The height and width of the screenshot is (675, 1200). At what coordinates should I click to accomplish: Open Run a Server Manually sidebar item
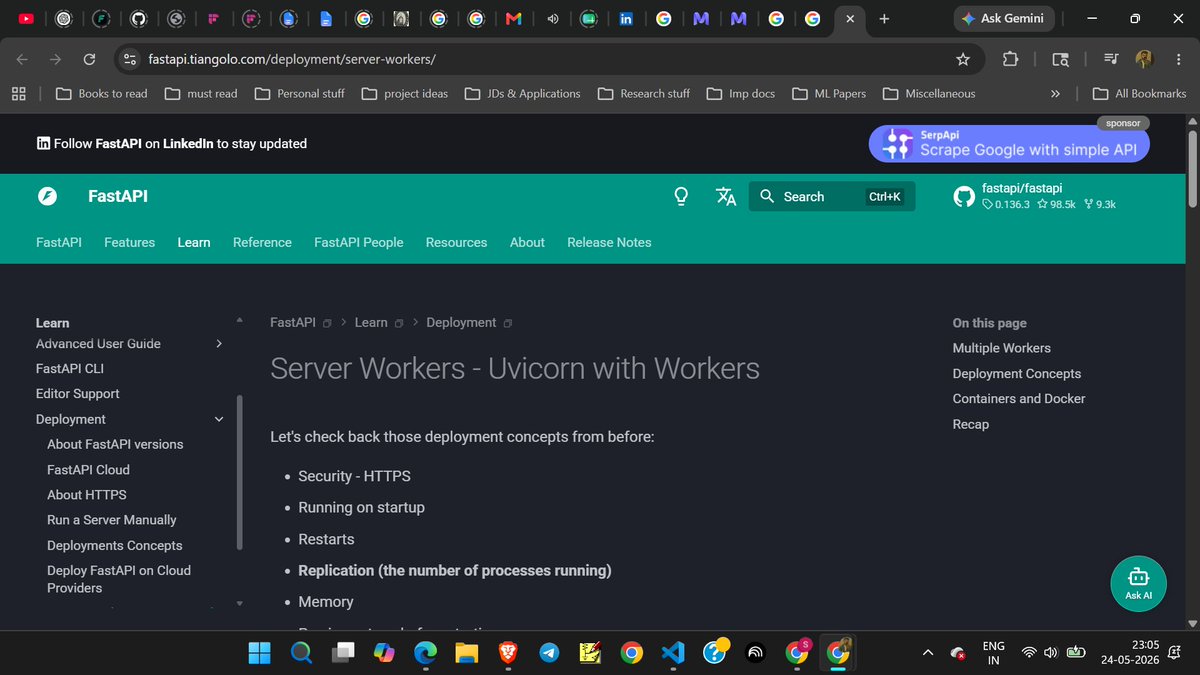pos(112,520)
